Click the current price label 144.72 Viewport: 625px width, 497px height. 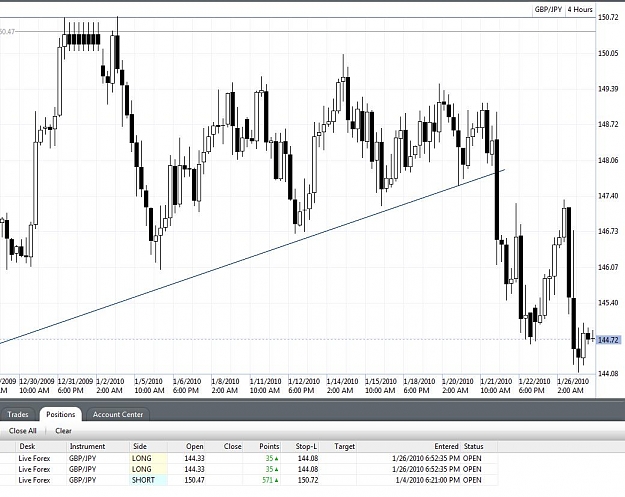point(608,340)
